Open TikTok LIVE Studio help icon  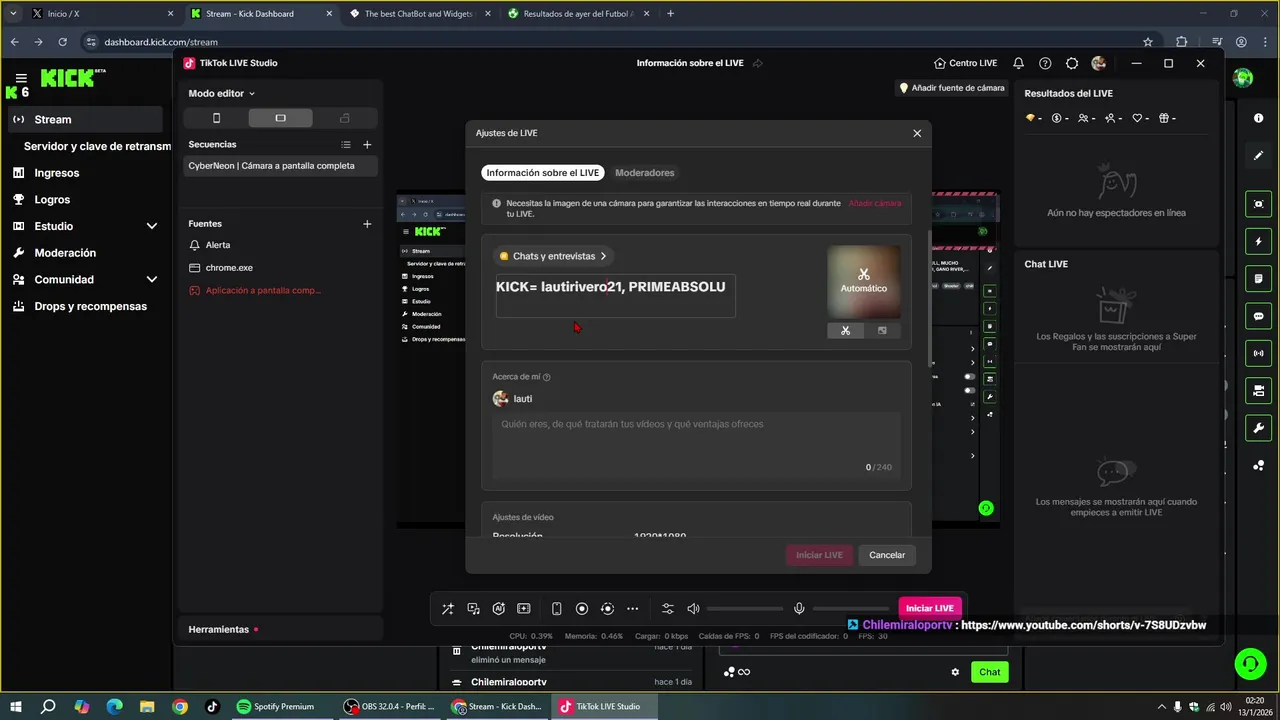(x=1045, y=63)
